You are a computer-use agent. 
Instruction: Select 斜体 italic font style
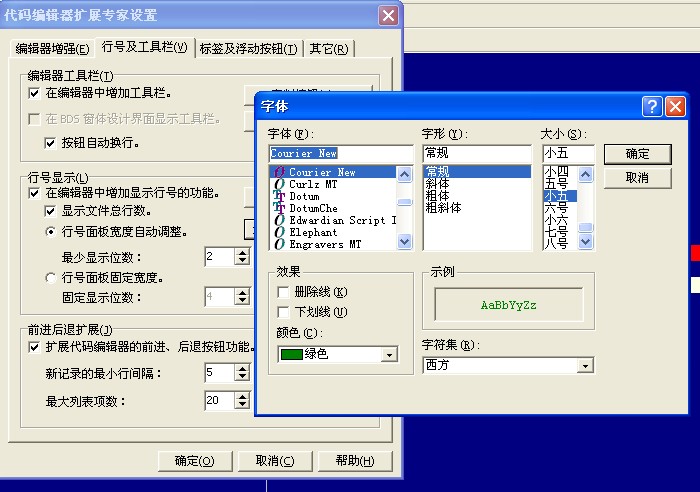pos(437,184)
